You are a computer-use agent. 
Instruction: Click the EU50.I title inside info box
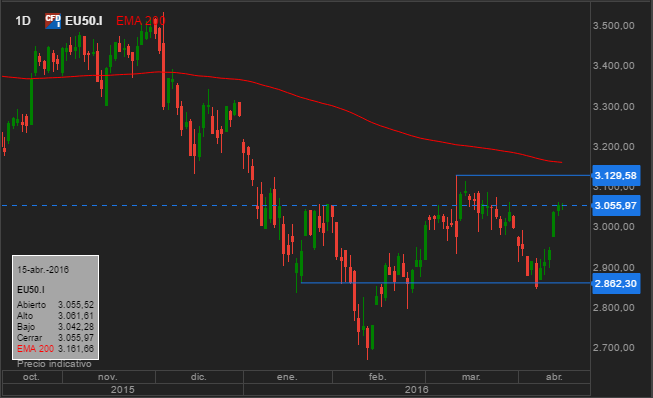click(31, 290)
